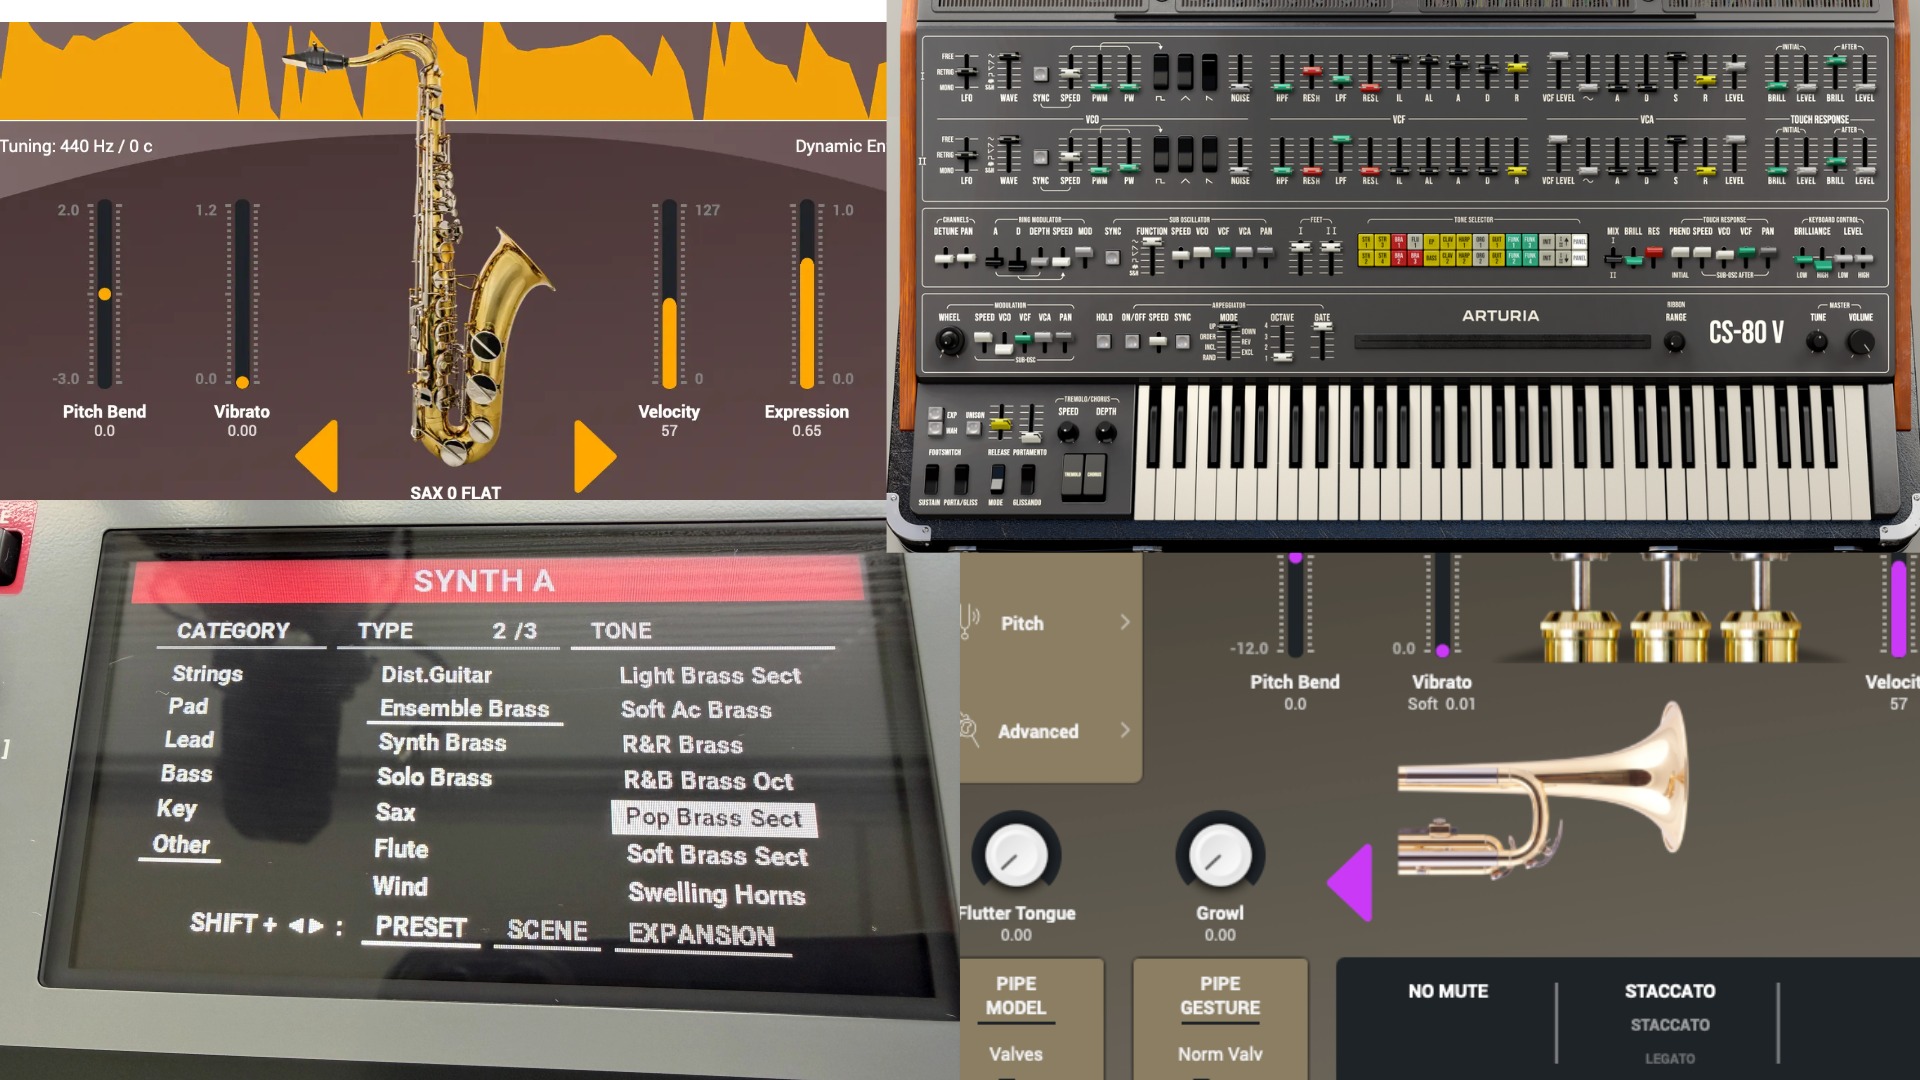Click the Flutter Tongue knob
1920x1080 pixels.
pyautogui.click(x=1016, y=856)
